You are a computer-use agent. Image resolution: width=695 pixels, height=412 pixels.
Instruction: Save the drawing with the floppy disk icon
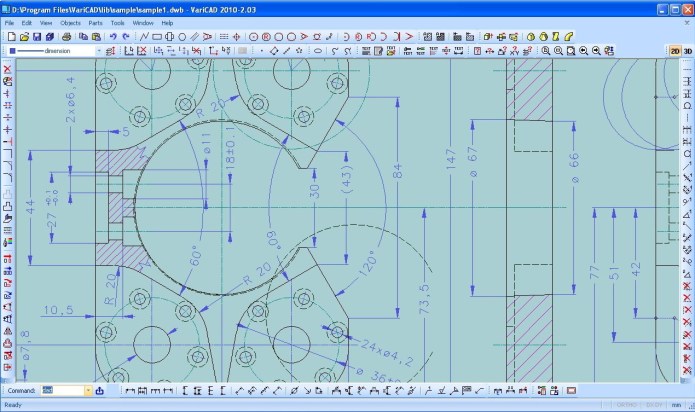[37, 37]
